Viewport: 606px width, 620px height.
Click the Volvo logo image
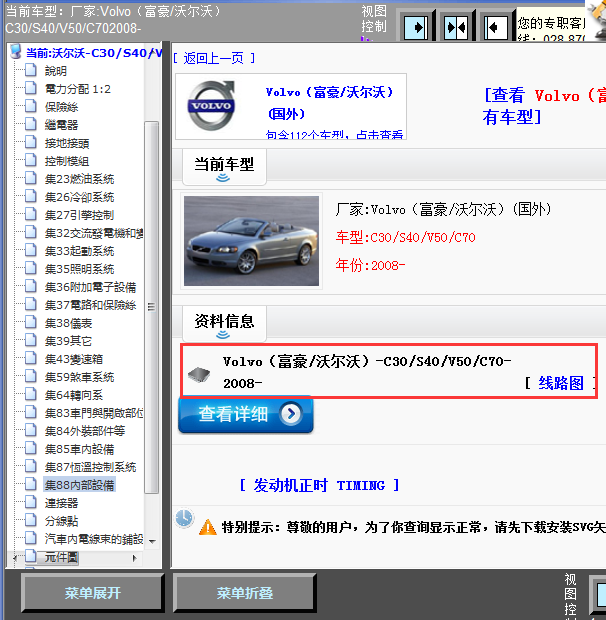click(x=211, y=106)
